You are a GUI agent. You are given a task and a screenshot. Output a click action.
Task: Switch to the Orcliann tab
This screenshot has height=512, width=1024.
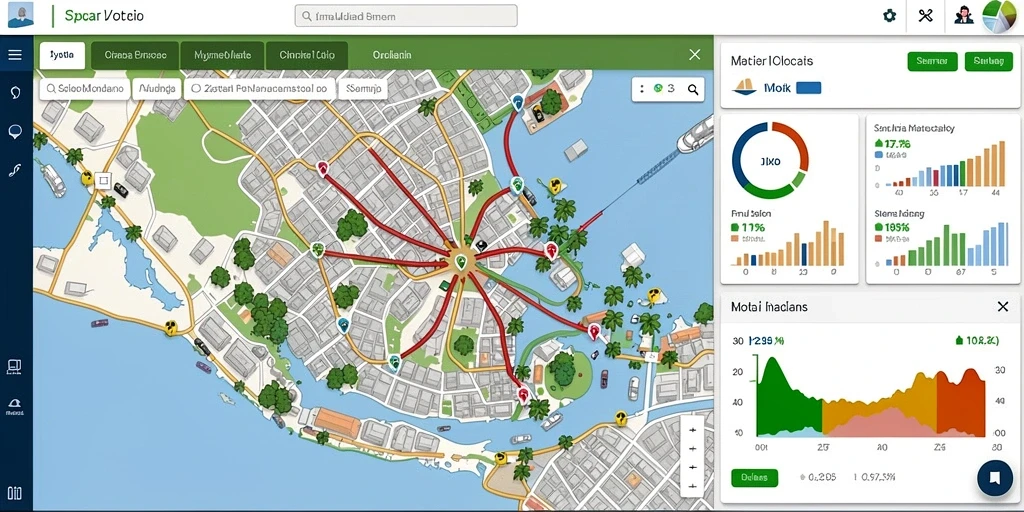point(392,56)
